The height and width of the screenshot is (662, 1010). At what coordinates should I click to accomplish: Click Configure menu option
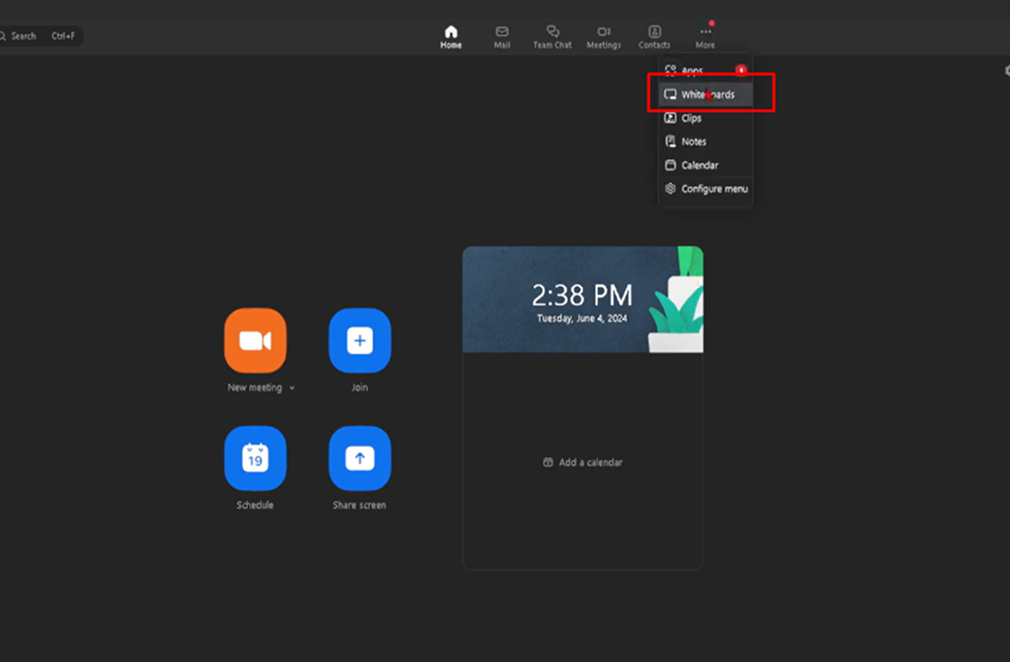coord(713,189)
